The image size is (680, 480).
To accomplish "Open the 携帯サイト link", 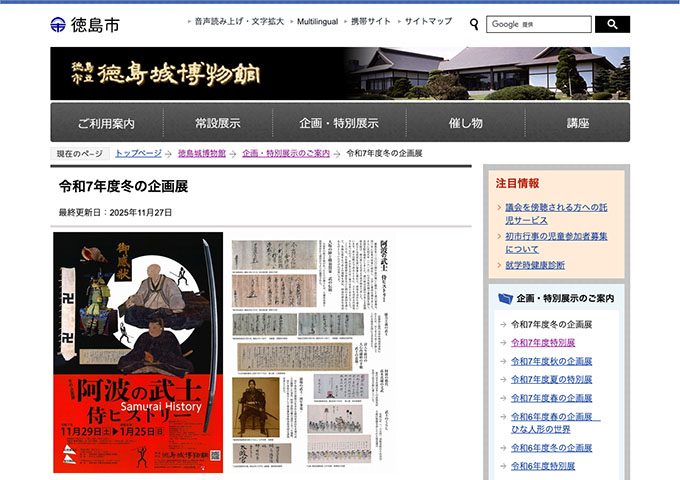I will (x=370, y=21).
